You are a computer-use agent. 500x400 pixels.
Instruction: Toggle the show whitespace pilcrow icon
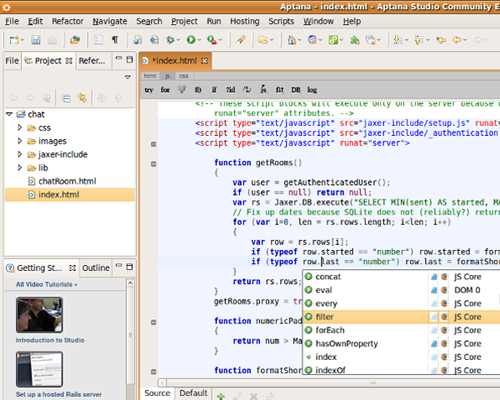pos(115,40)
